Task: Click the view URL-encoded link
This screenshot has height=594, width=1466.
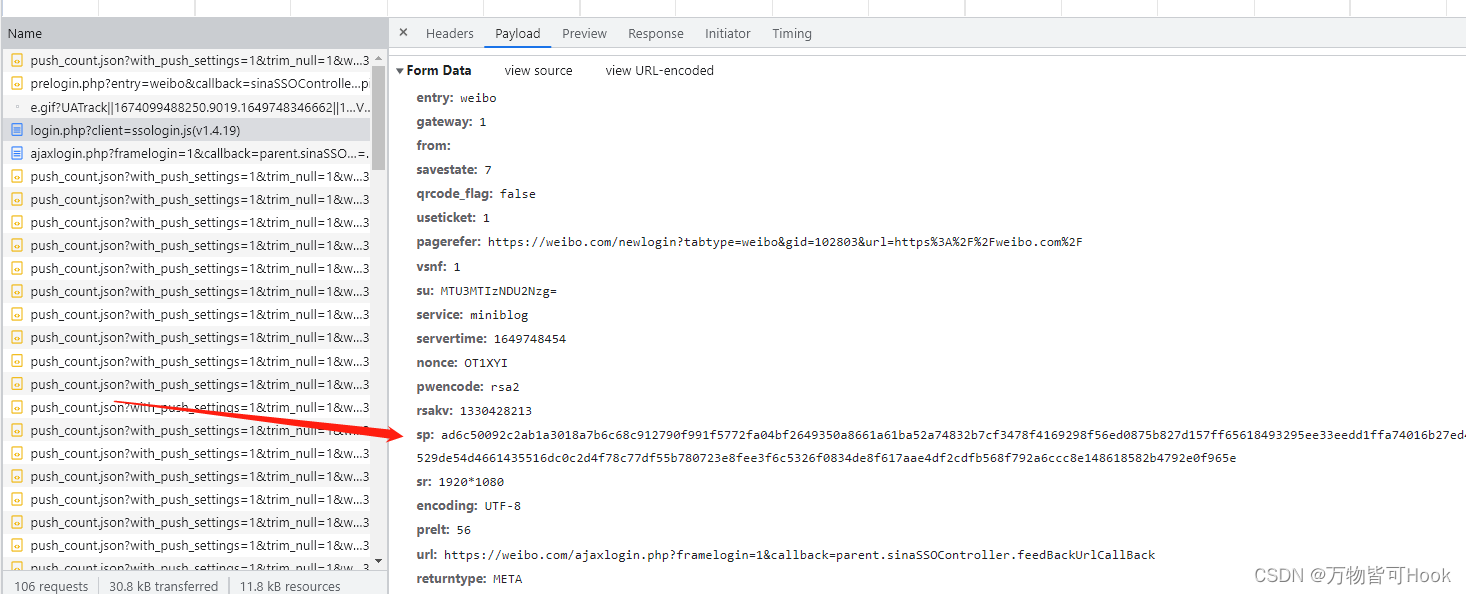Action: tap(660, 71)
